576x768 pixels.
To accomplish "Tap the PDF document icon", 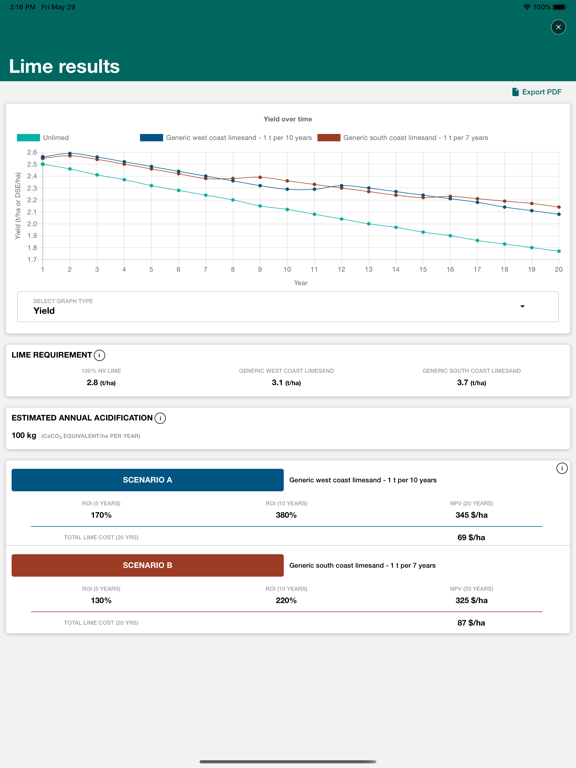I will coord(515,92).
